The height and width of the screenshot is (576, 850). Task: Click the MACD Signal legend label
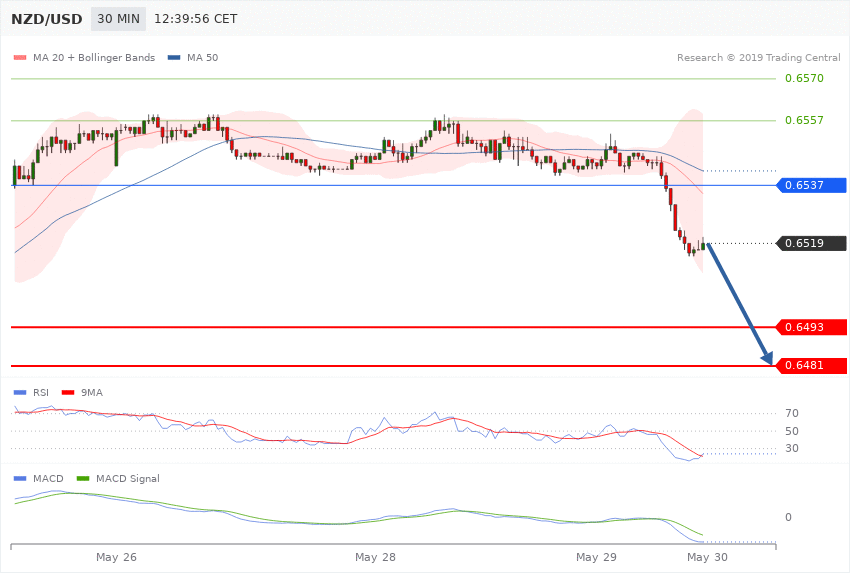click(x=128, y=478)
